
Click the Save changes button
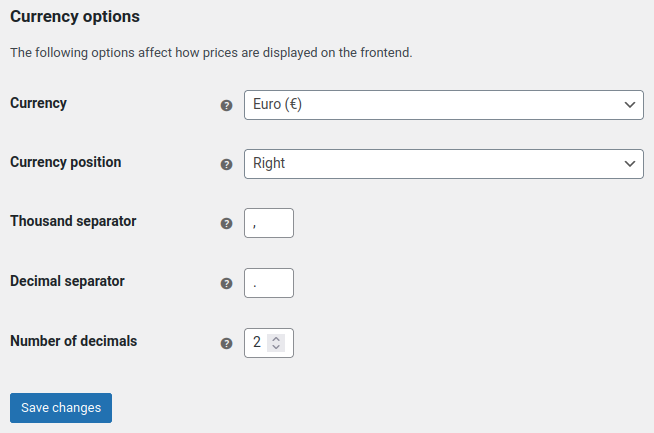click(61, 408)
